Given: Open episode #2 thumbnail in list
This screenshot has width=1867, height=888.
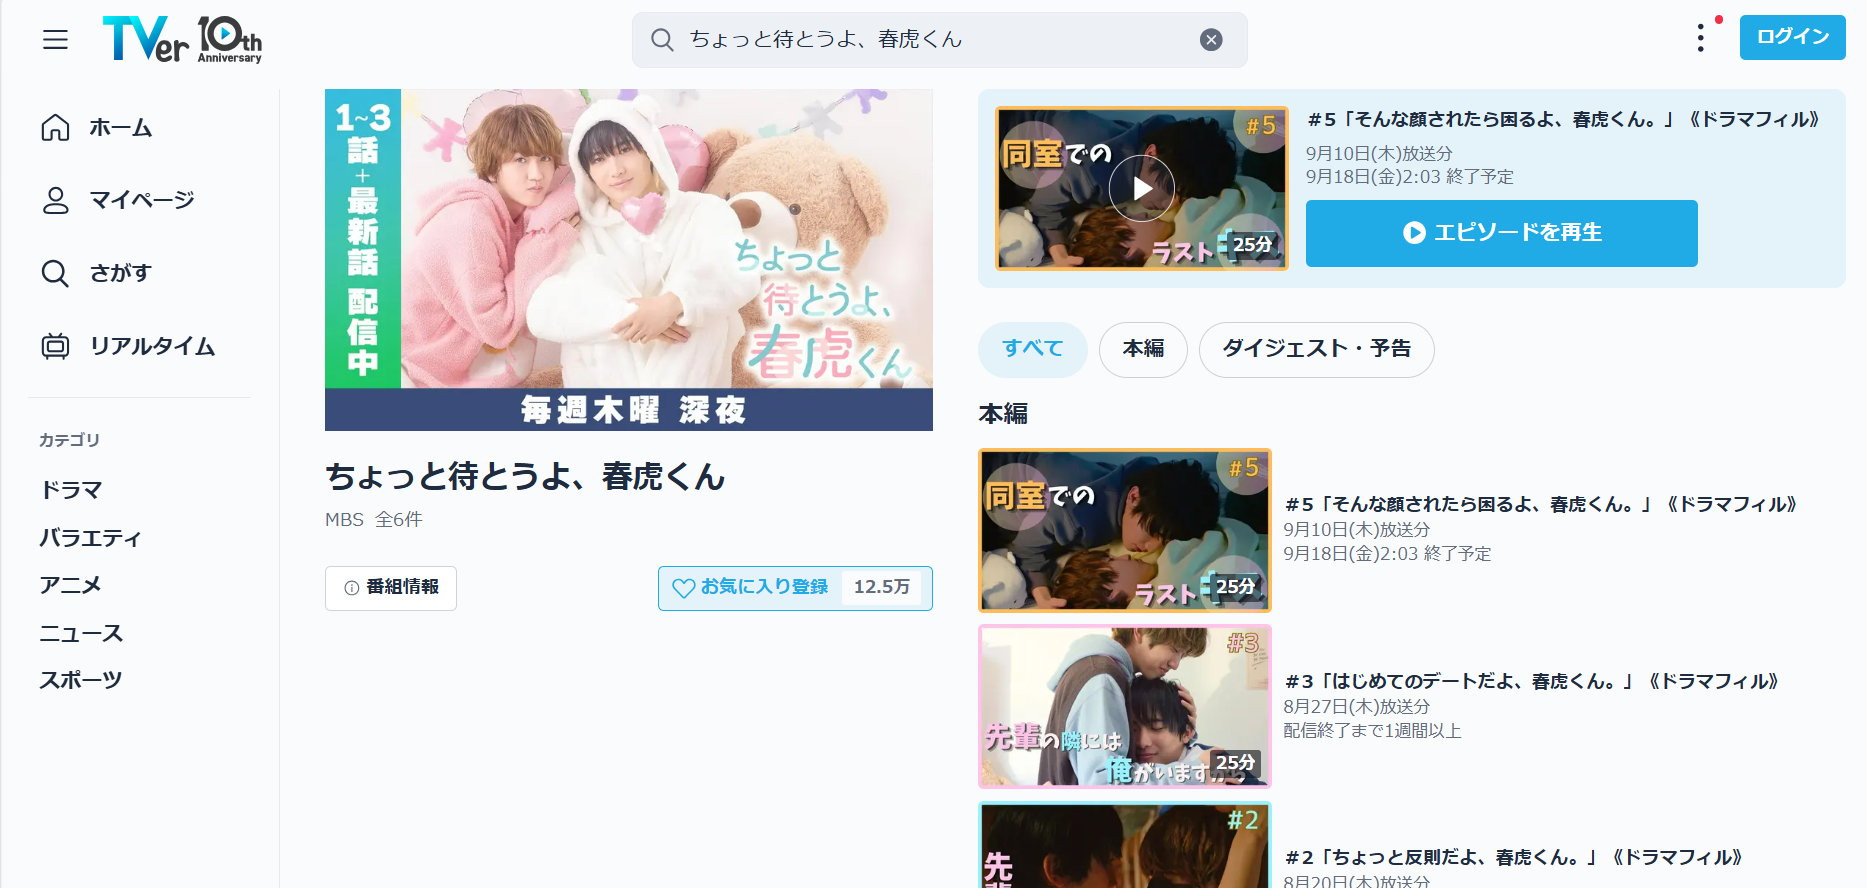Looking at the screenshot, I should click(1125, 845).
